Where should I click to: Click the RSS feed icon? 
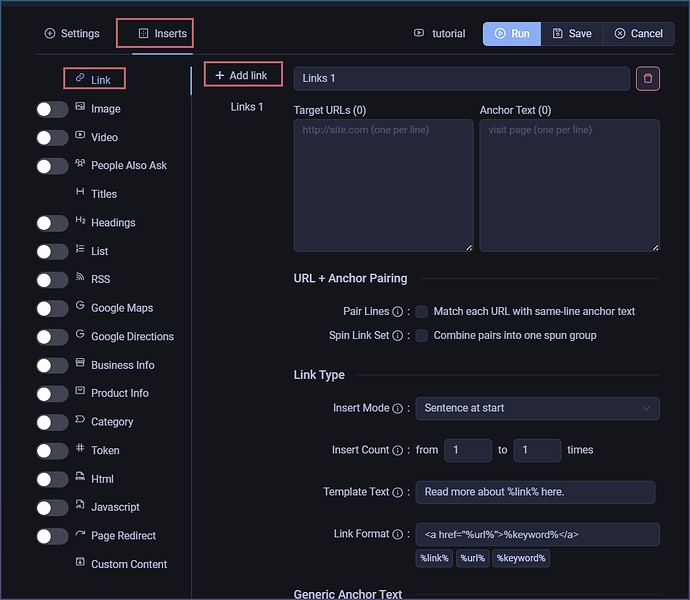[80, 276]
